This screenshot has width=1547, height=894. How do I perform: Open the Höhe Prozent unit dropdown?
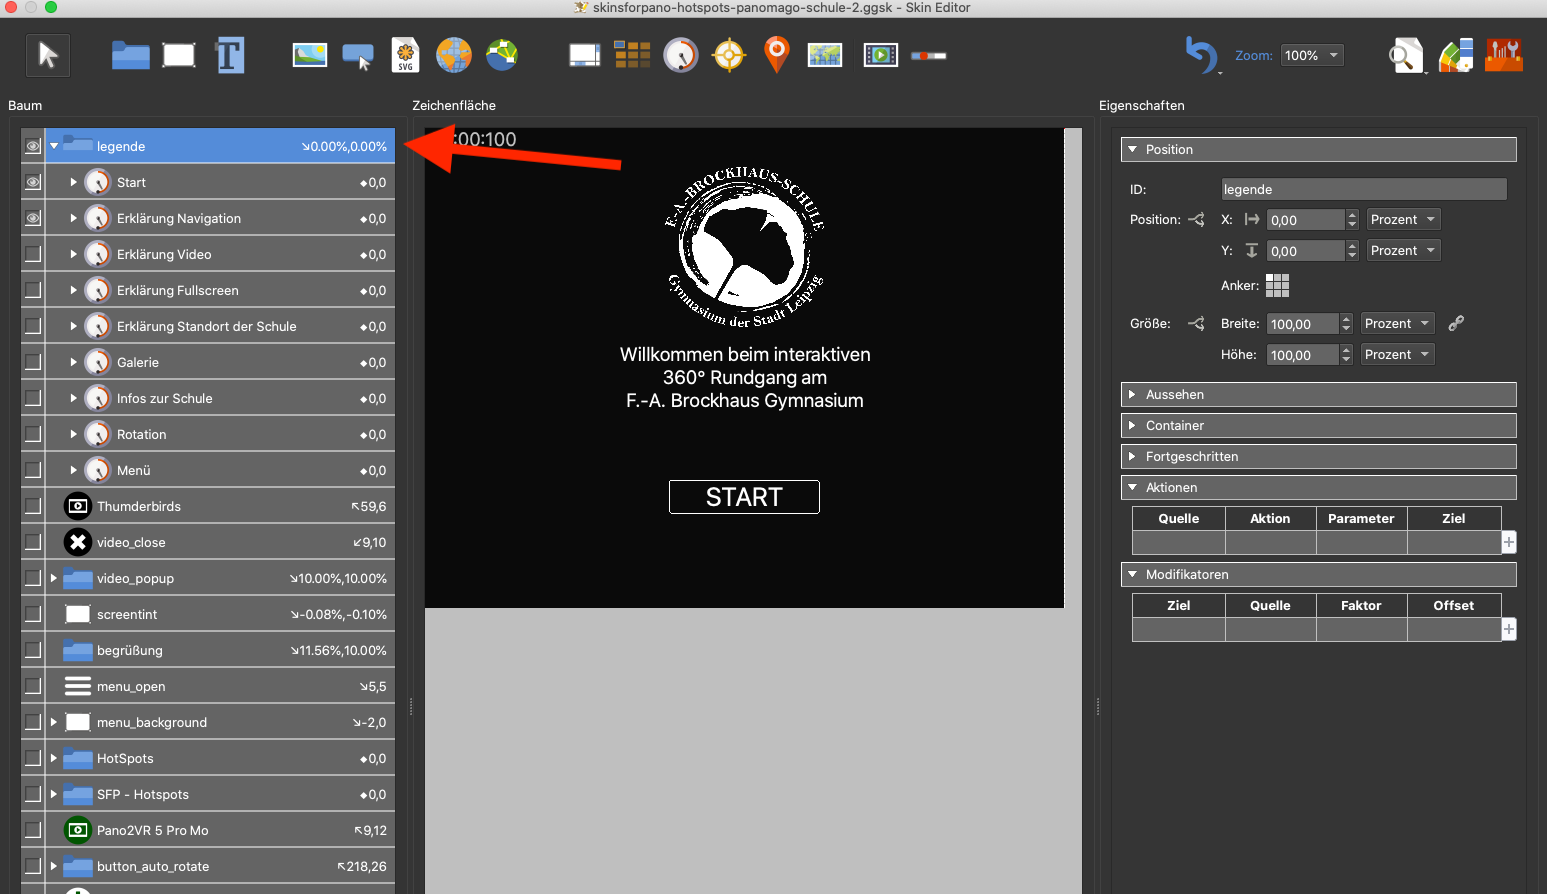[x=1397, y=354]
